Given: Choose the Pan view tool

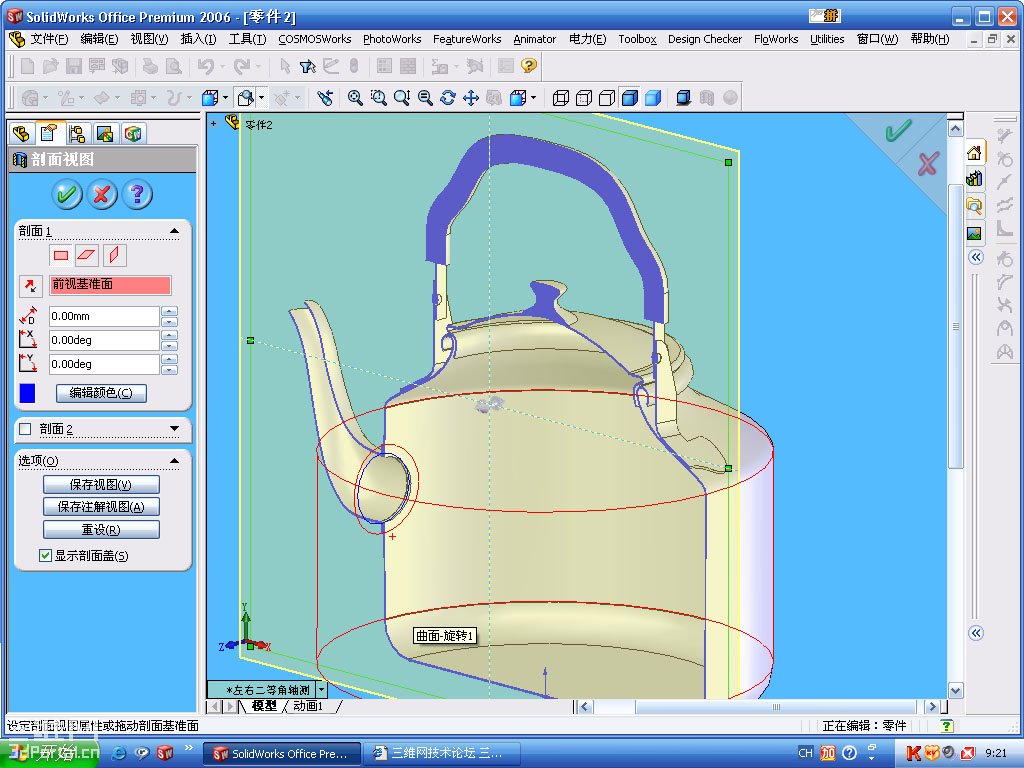Looking at the screenshot, I should point(469,98).
